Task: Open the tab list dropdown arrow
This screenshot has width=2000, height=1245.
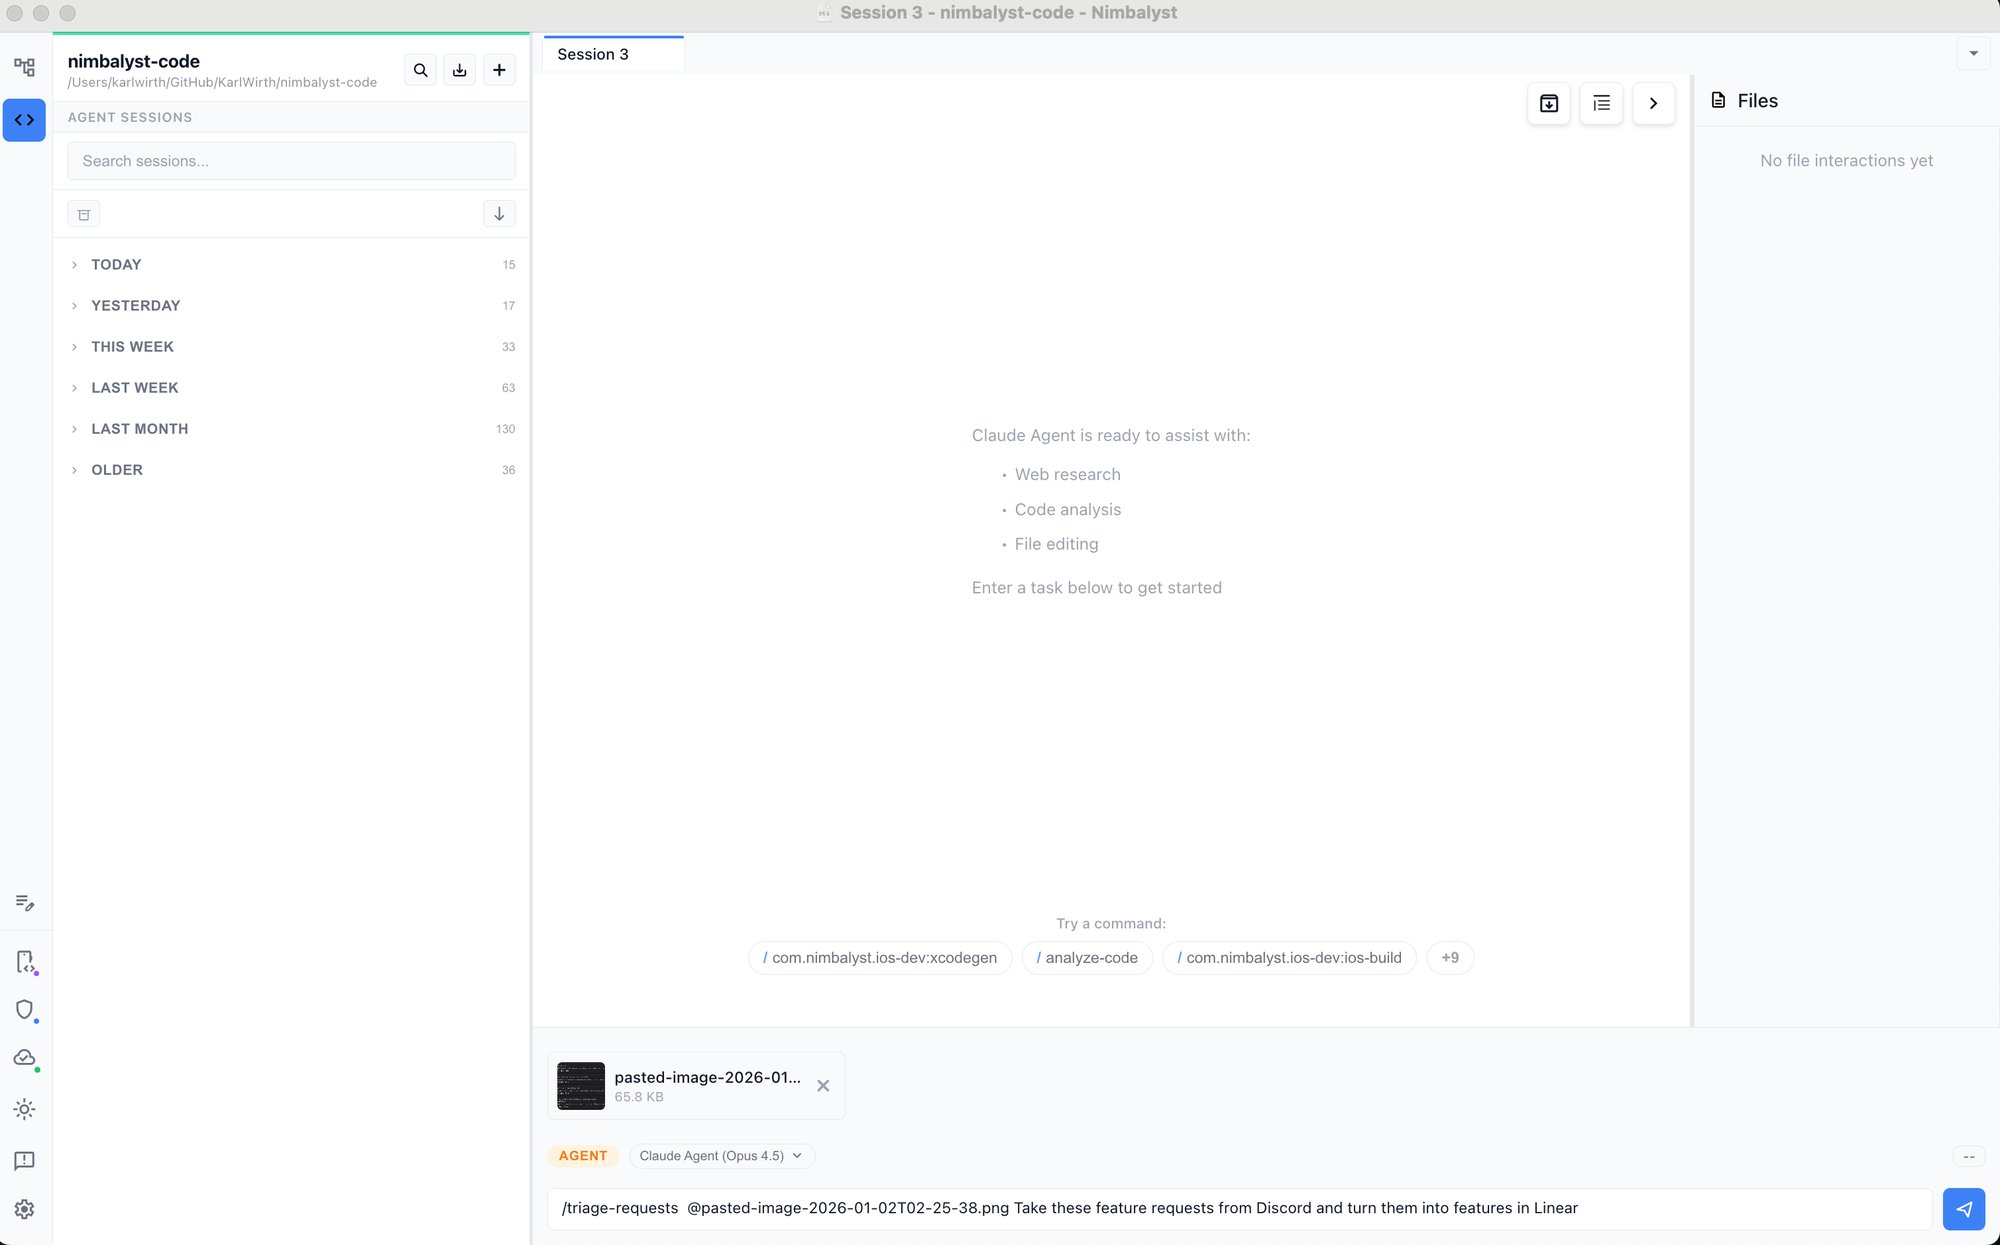Action: click(1973, 54)
